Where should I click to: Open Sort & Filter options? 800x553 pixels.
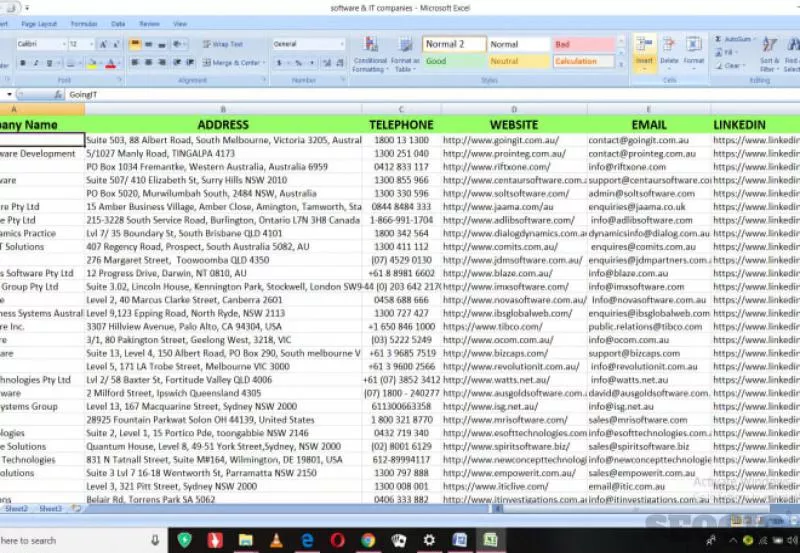(x=769, y=54)
